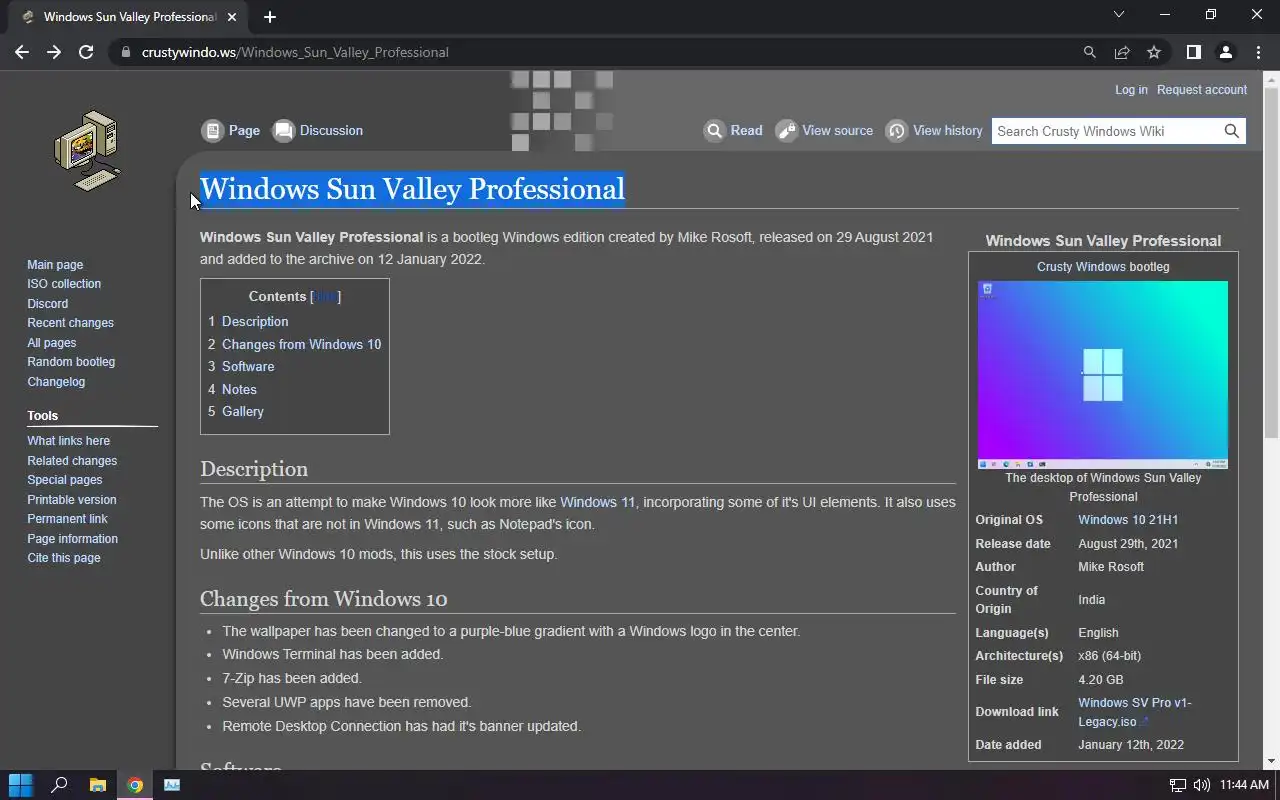Open What links here
Viewport: 1280px width, 800px height.
[x=69, y=441]
